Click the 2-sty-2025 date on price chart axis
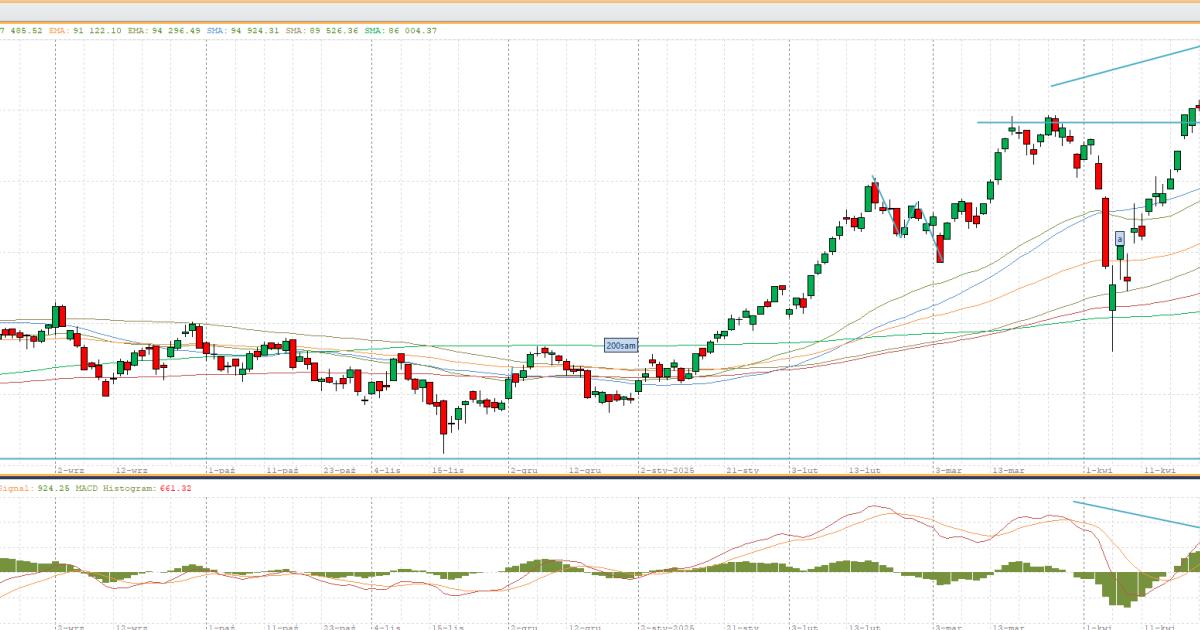This screenshot has height=630, width=1200. [667, 469]
